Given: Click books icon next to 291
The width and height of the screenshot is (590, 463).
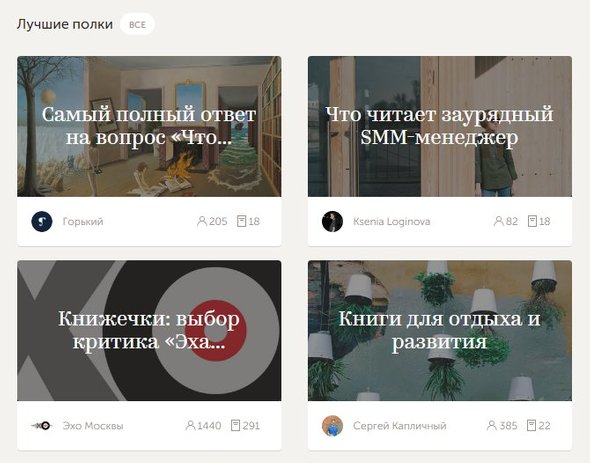Looking at the screenshot, I should tap(235, 425).
